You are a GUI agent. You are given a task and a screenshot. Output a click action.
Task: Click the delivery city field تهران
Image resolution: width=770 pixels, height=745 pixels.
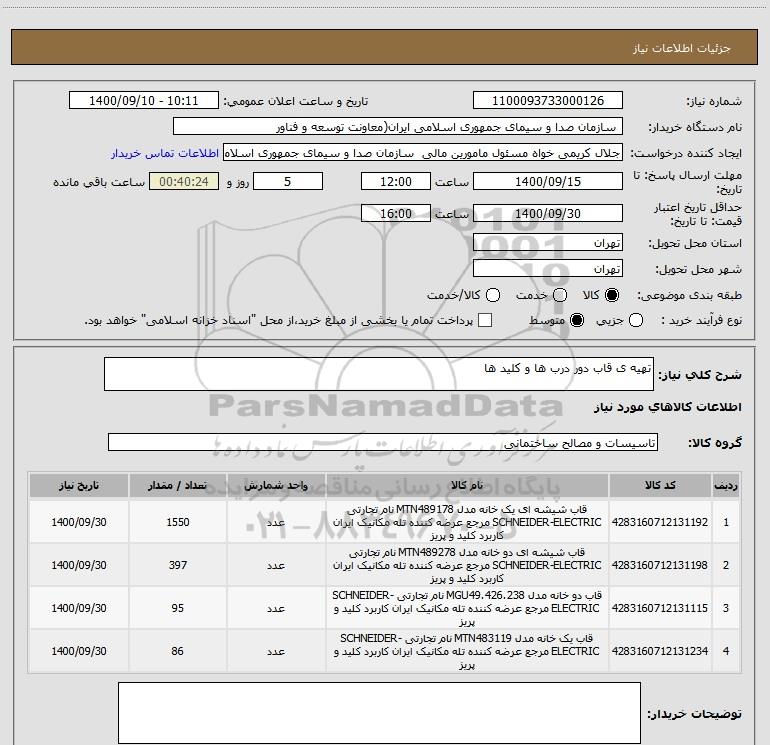(548, 269)
